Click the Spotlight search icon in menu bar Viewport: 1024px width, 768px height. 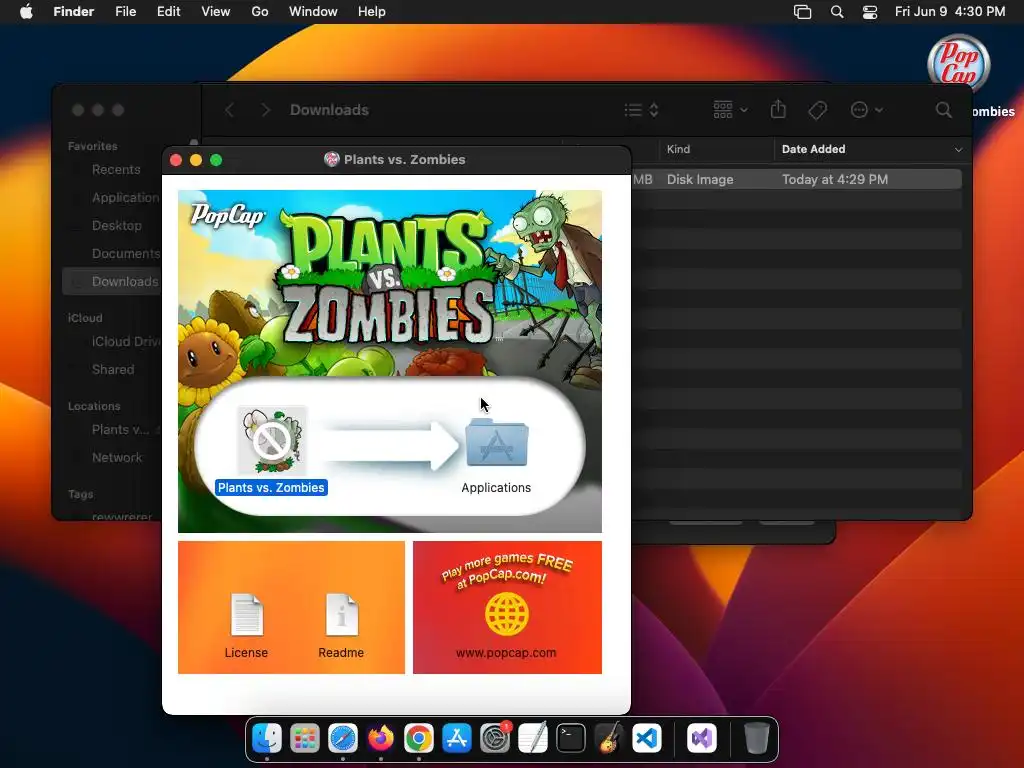point(837,12)
